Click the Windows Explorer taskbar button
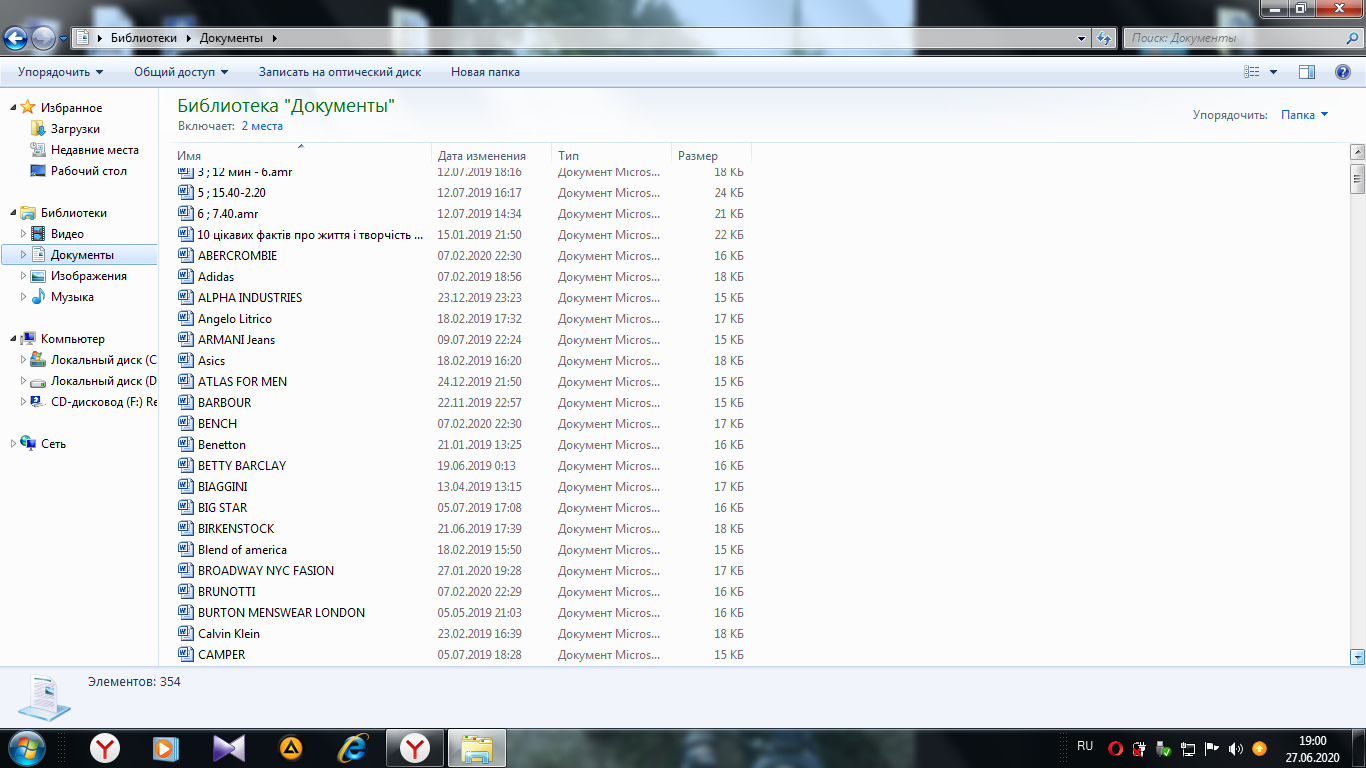This screenshot has height=768, width=1366. tap(477, 748)
